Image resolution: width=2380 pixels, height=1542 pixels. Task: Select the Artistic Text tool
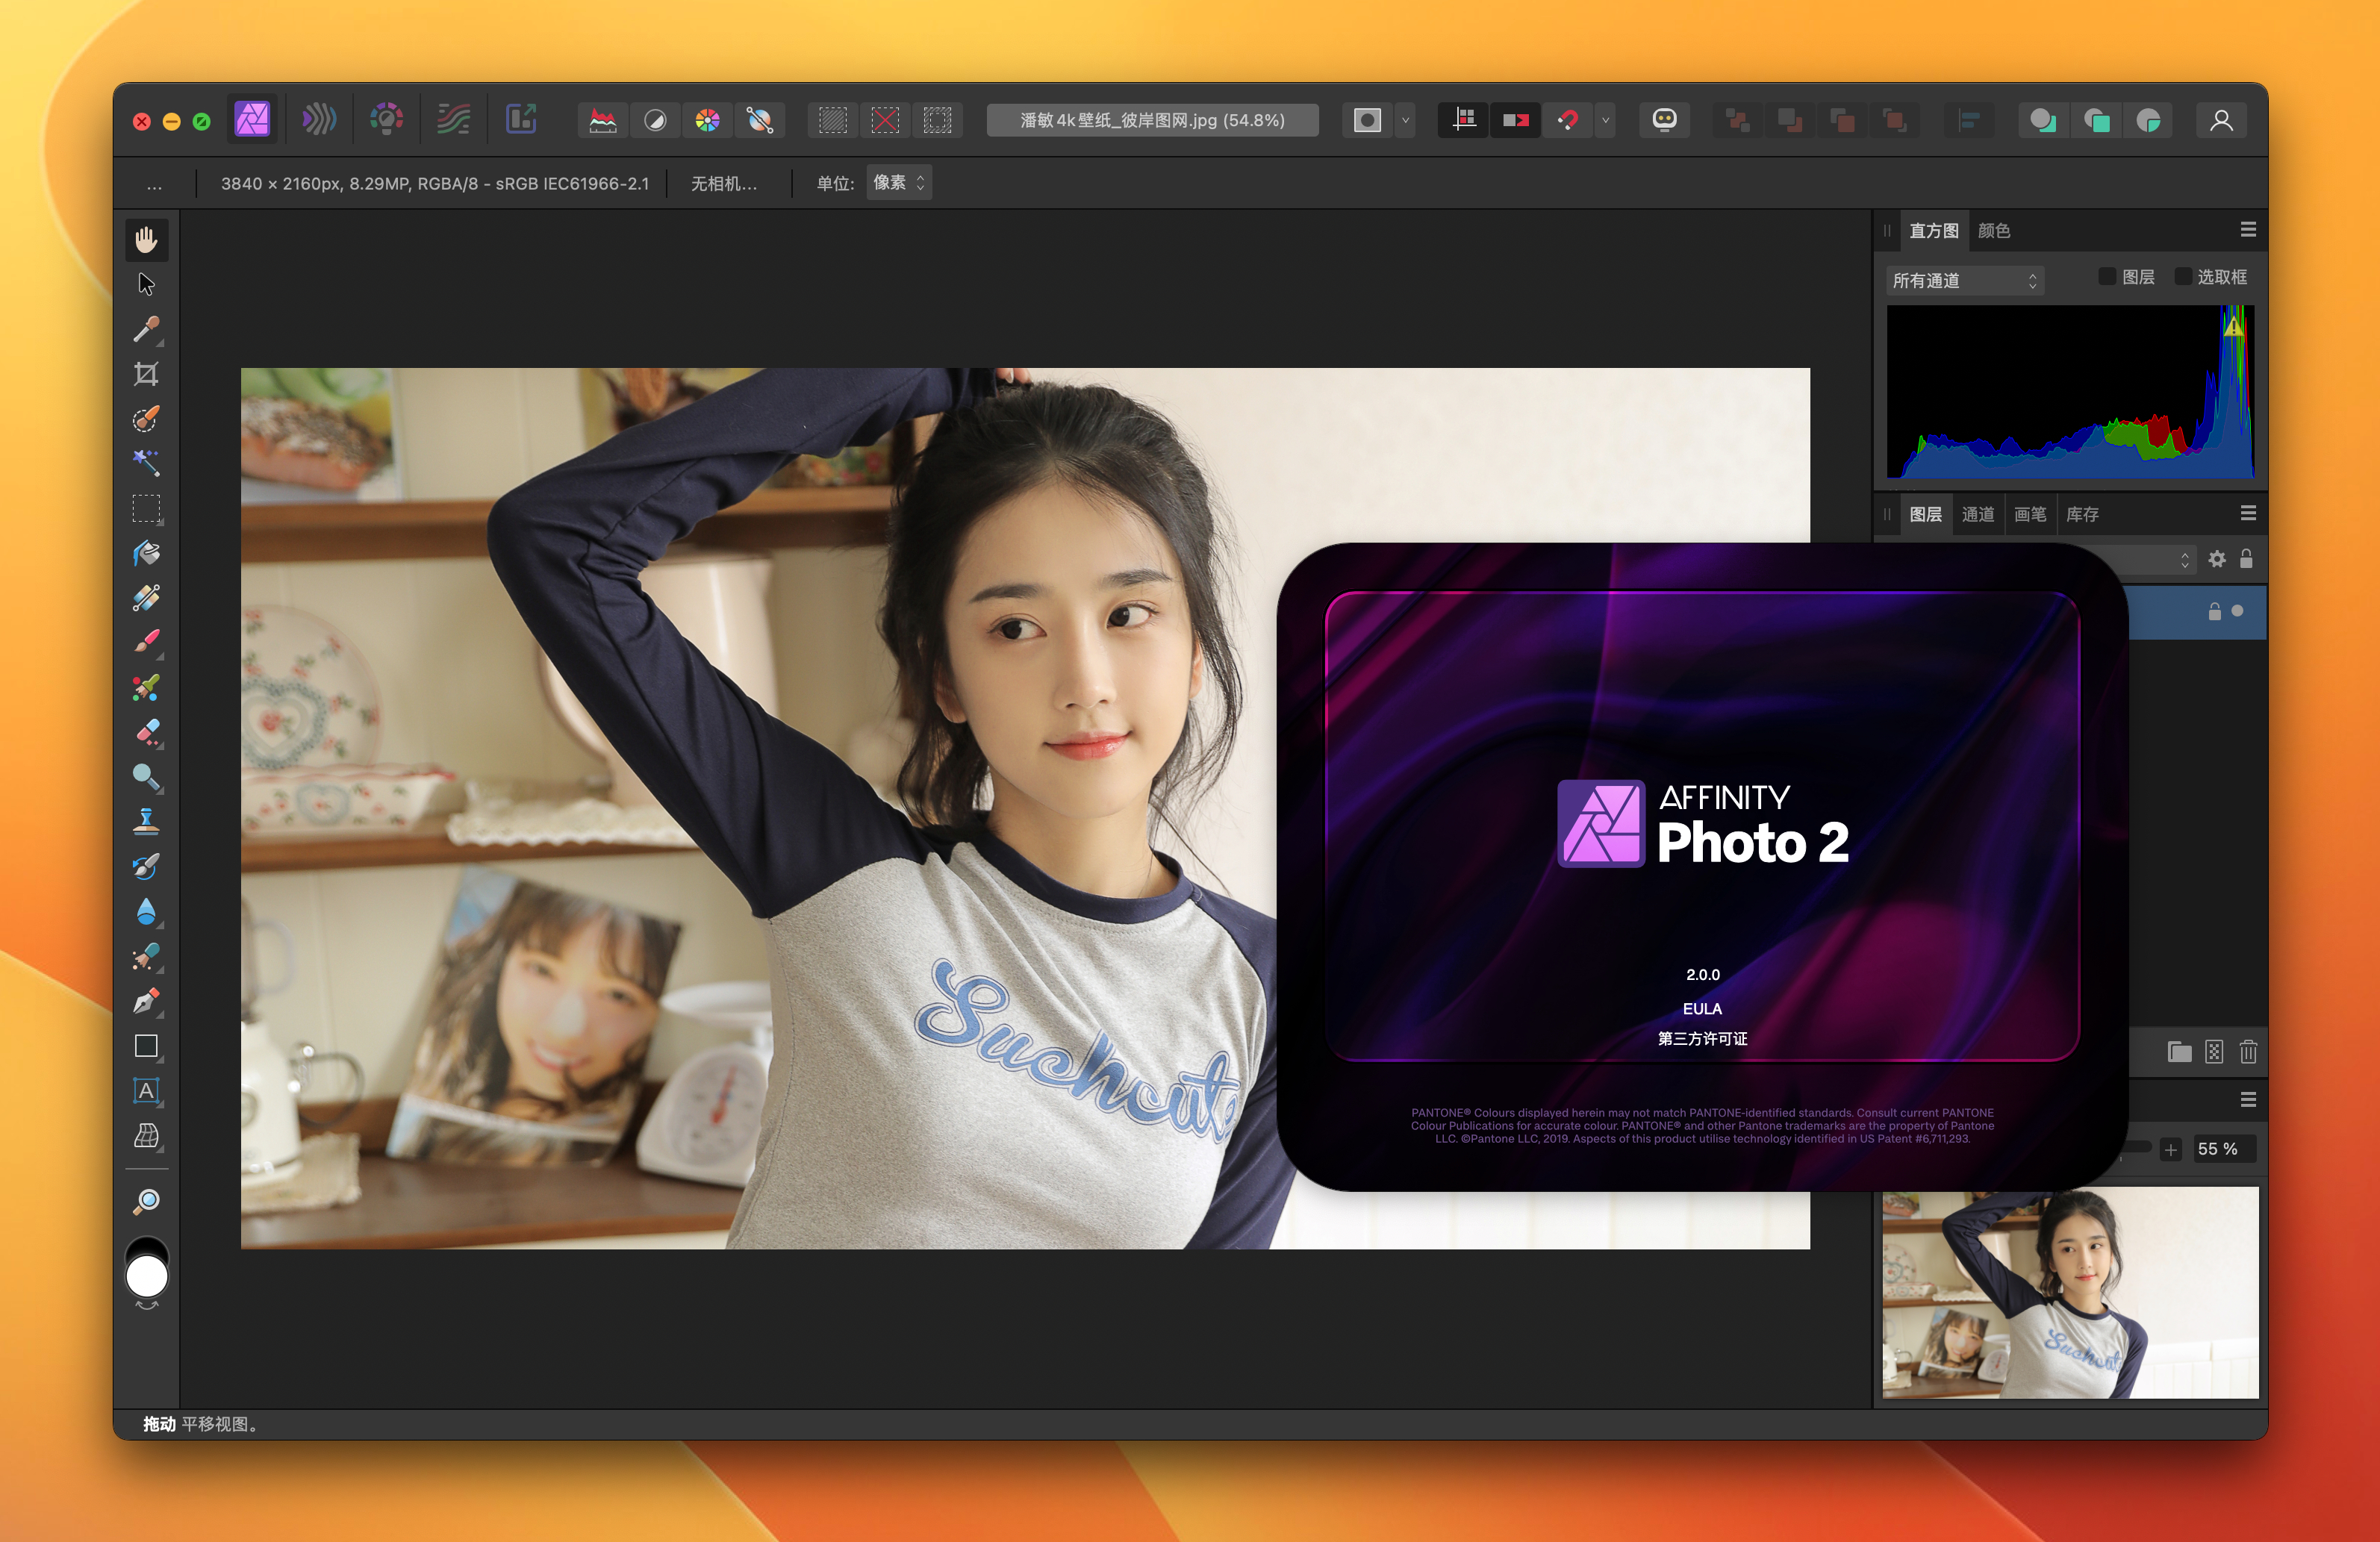146,1090
